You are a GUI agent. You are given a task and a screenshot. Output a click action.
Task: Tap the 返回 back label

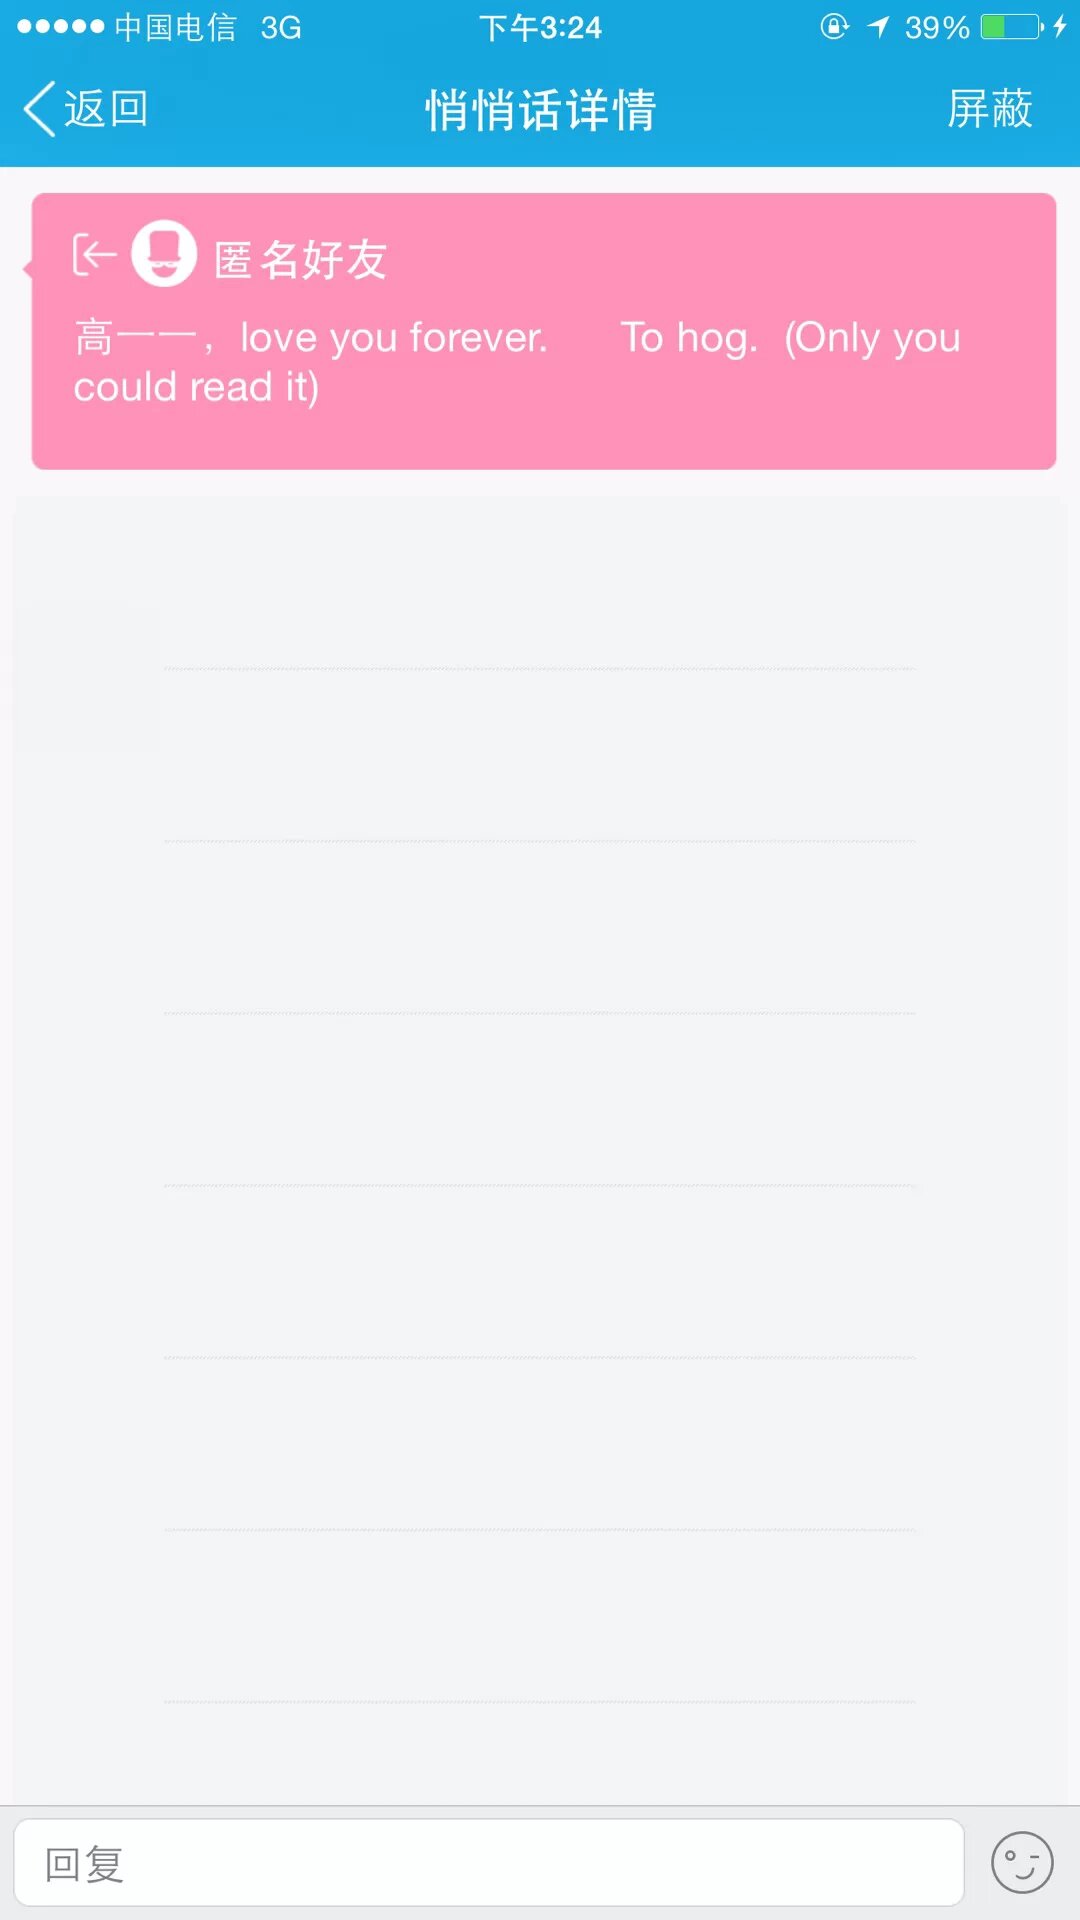click(106, 109)
